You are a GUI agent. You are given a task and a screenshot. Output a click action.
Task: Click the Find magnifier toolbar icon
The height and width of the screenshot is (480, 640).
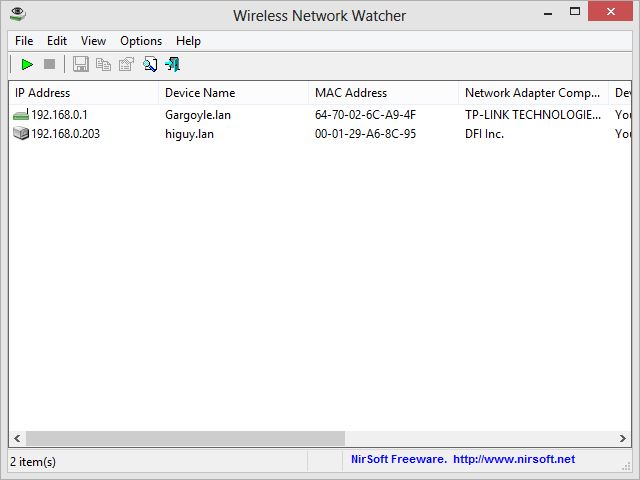point(150,64)
